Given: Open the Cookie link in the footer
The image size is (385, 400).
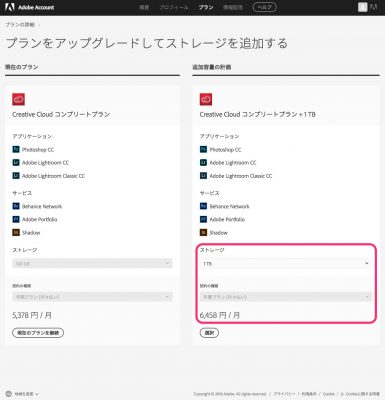Looking at the screenshot, I should coord(329,394).
